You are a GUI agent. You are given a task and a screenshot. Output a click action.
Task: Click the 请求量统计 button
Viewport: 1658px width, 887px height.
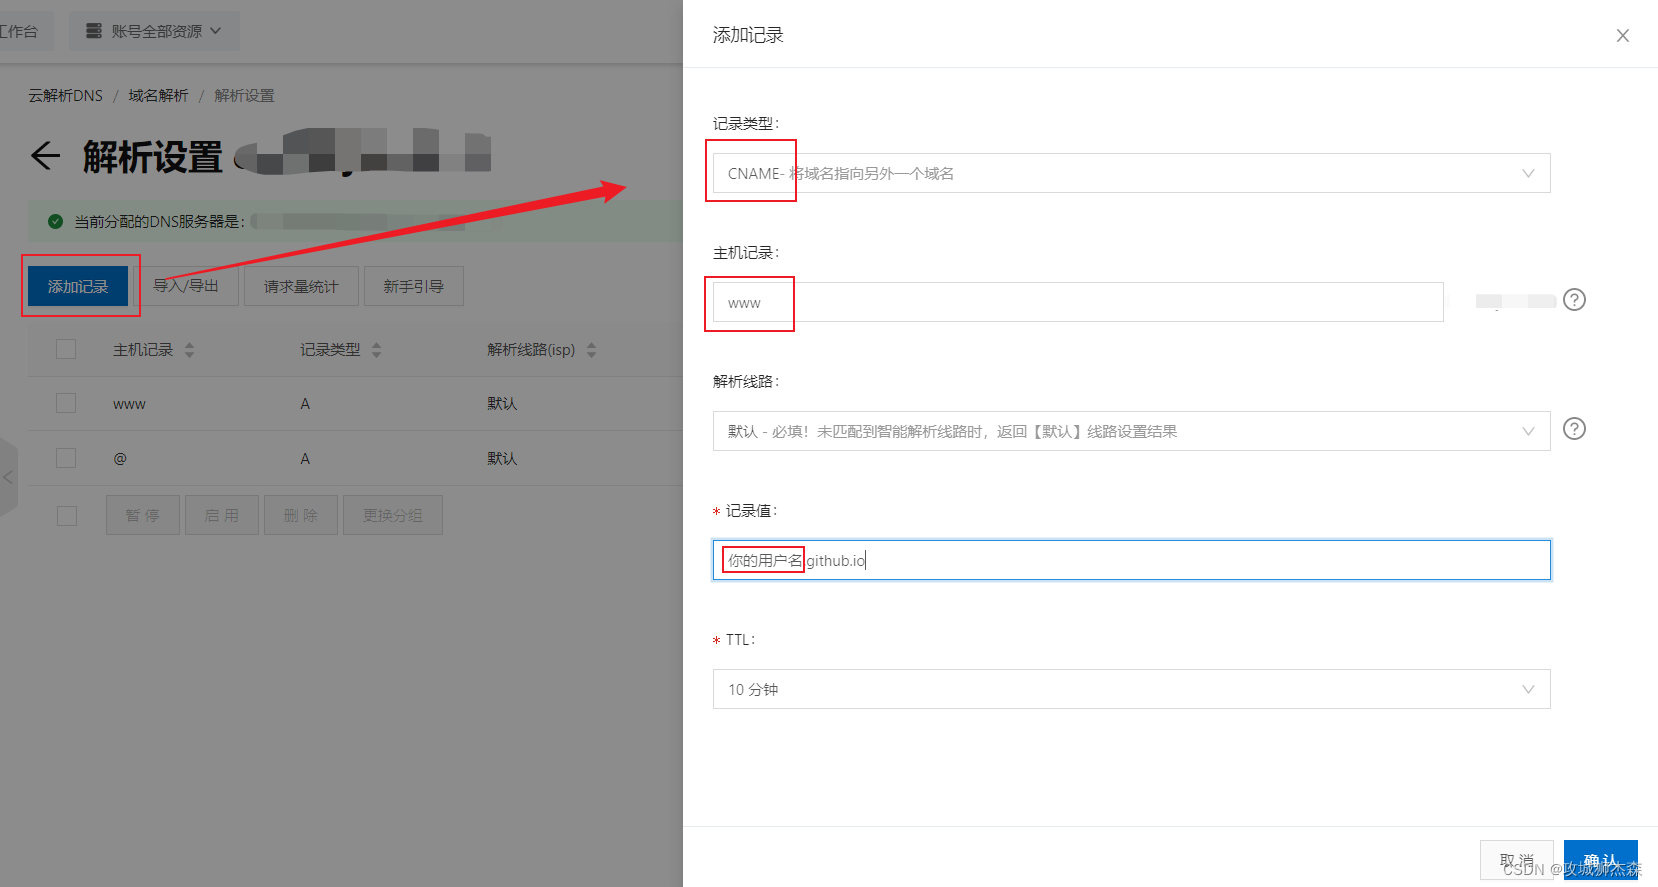[301, 286]
